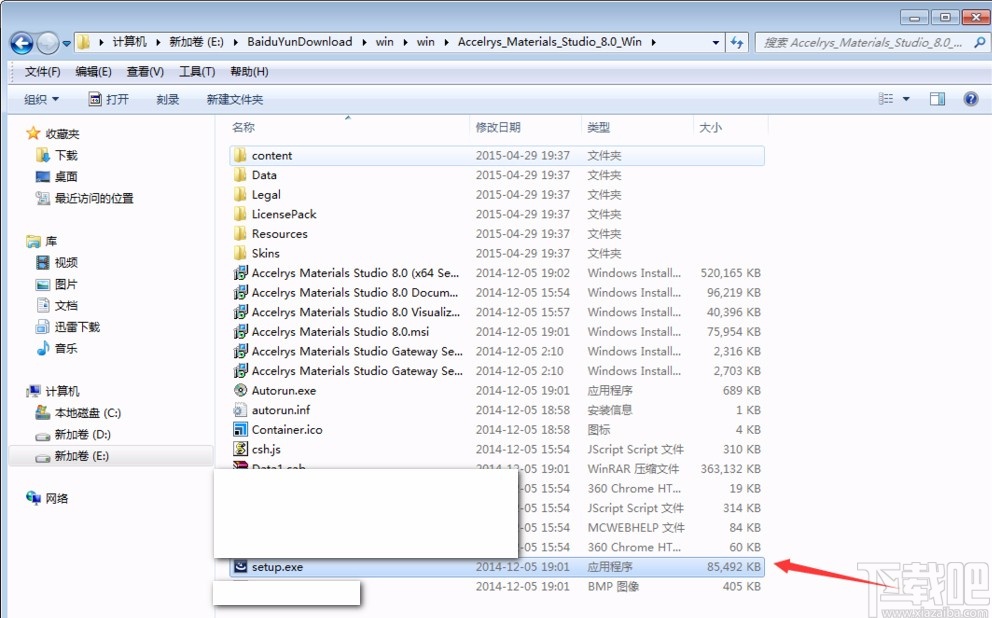Viewport: 992px width, 618px height.
Task: Click 363,132 KB size cell
Action: point(731,469)
